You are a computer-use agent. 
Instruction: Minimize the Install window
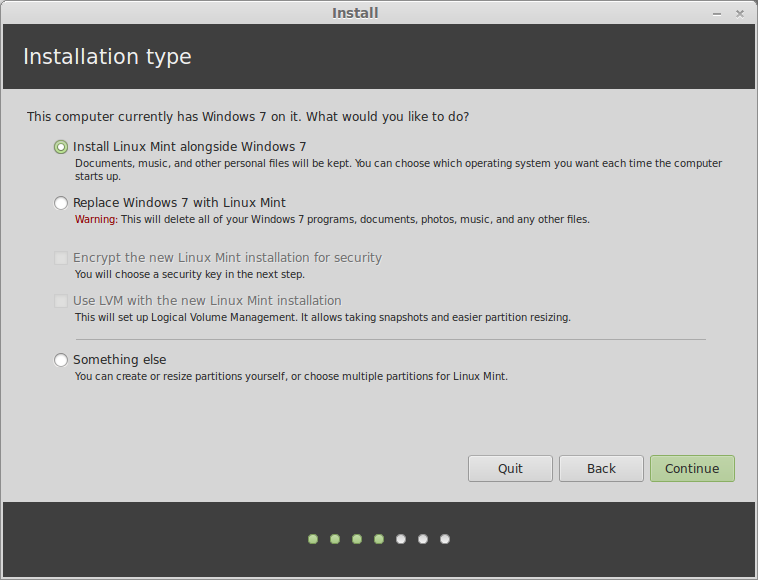717,14
